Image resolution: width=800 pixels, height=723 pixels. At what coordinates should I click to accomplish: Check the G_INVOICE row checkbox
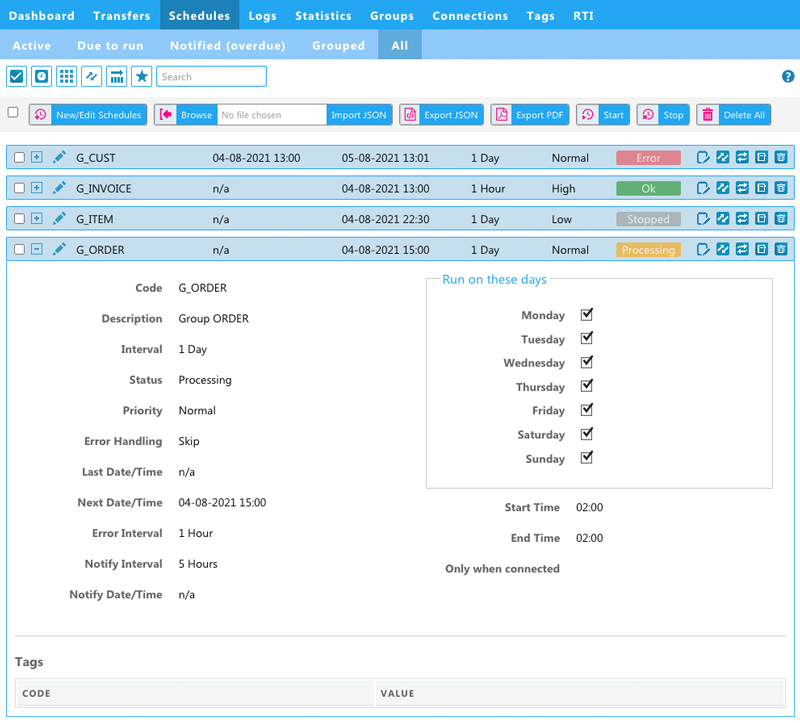[19, 188]
